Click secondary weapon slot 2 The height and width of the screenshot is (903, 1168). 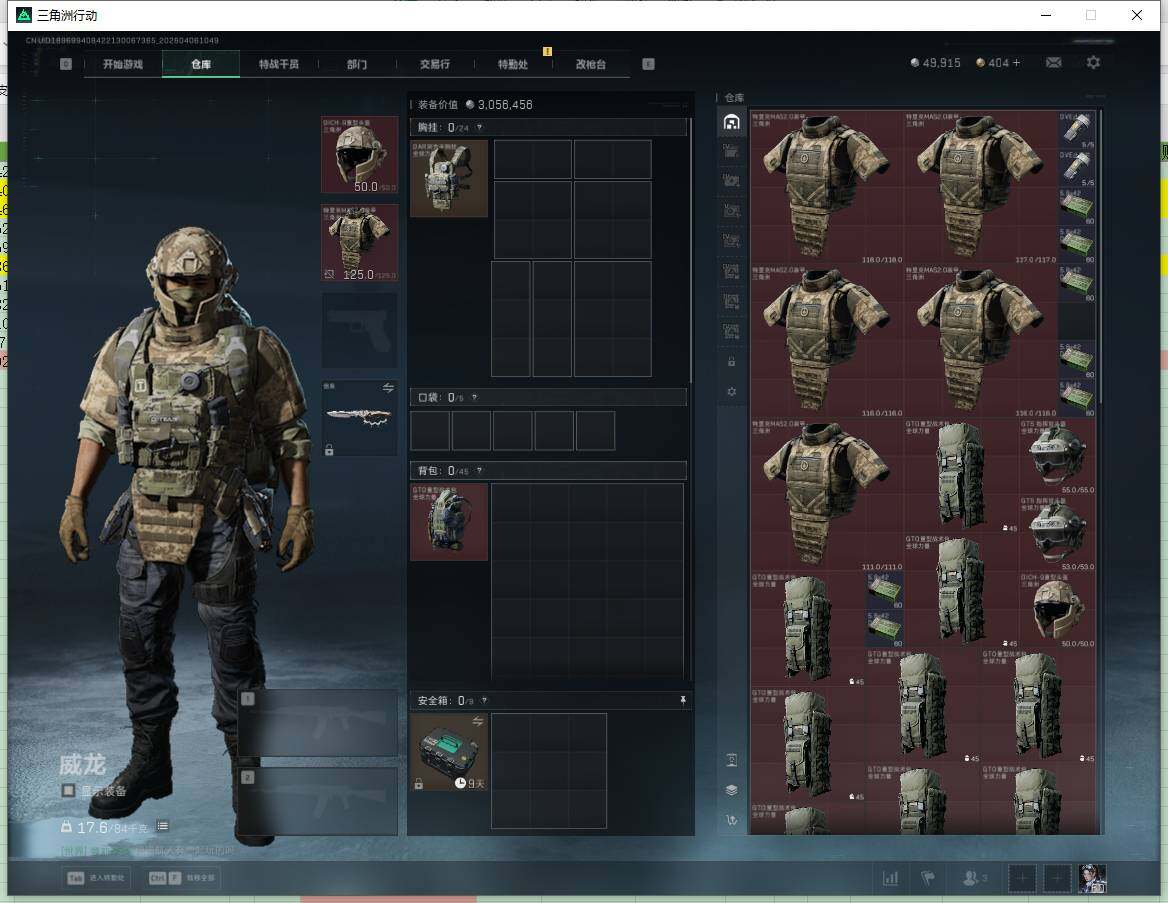[318, 801]
